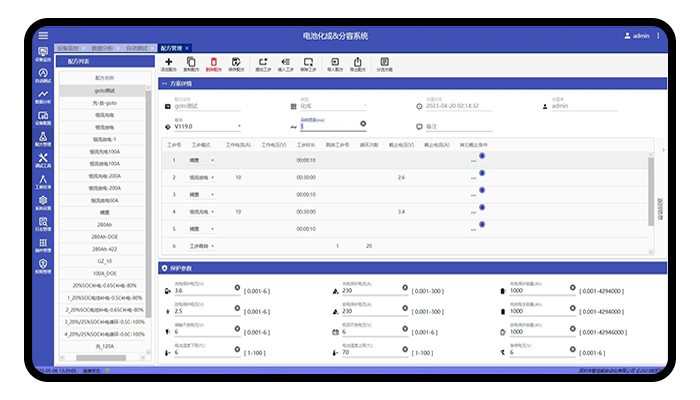Image resolution: width=700 pixels, height=400 pixels.
Task: Switch to the 设备监控 tab
Action: click(70, 47)
